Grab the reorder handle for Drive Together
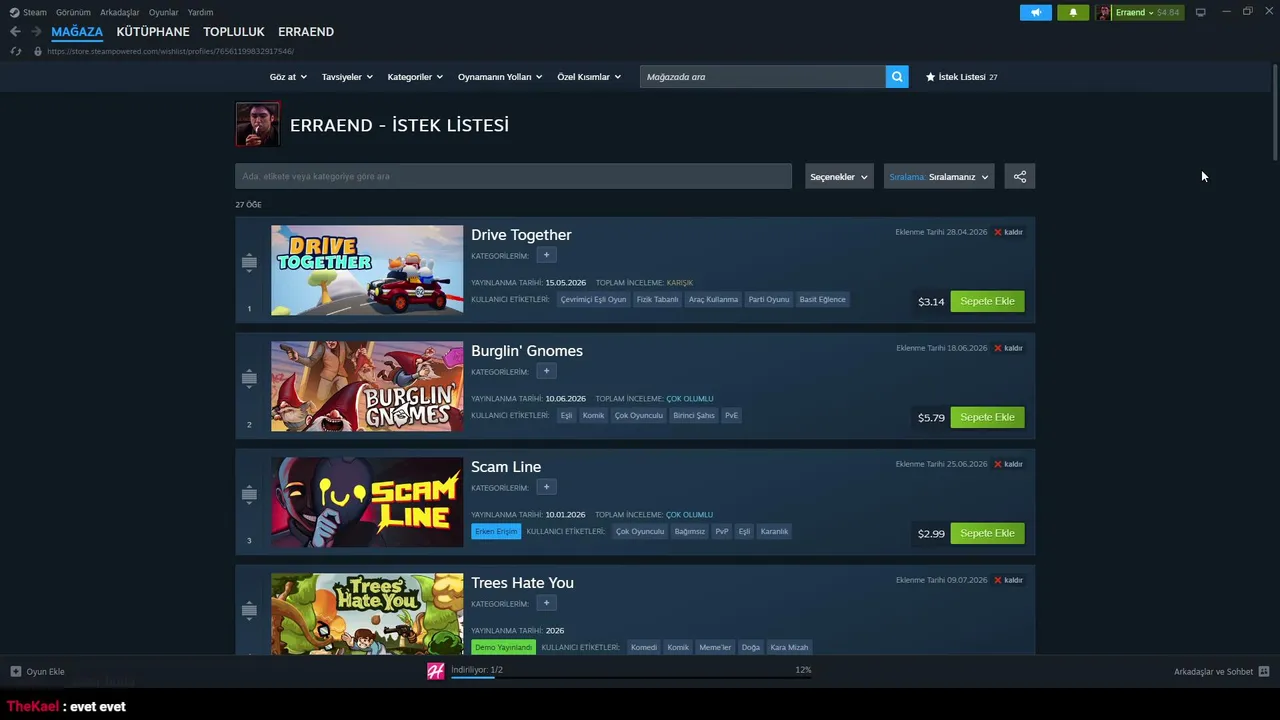 [249, 262]
